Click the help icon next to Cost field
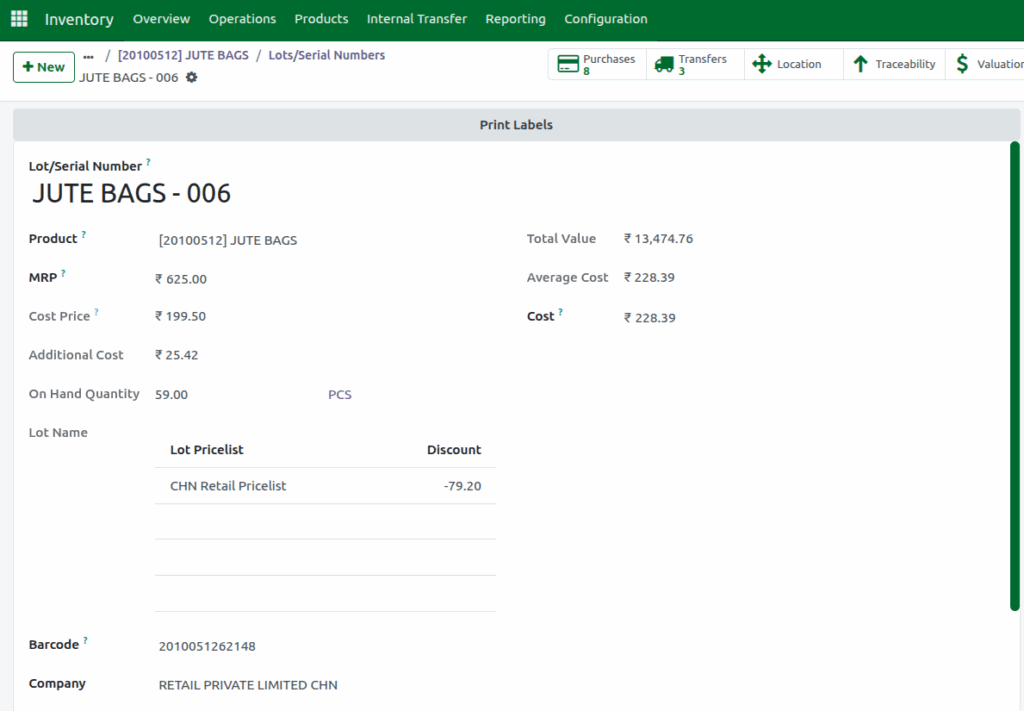 click(562, 310)
